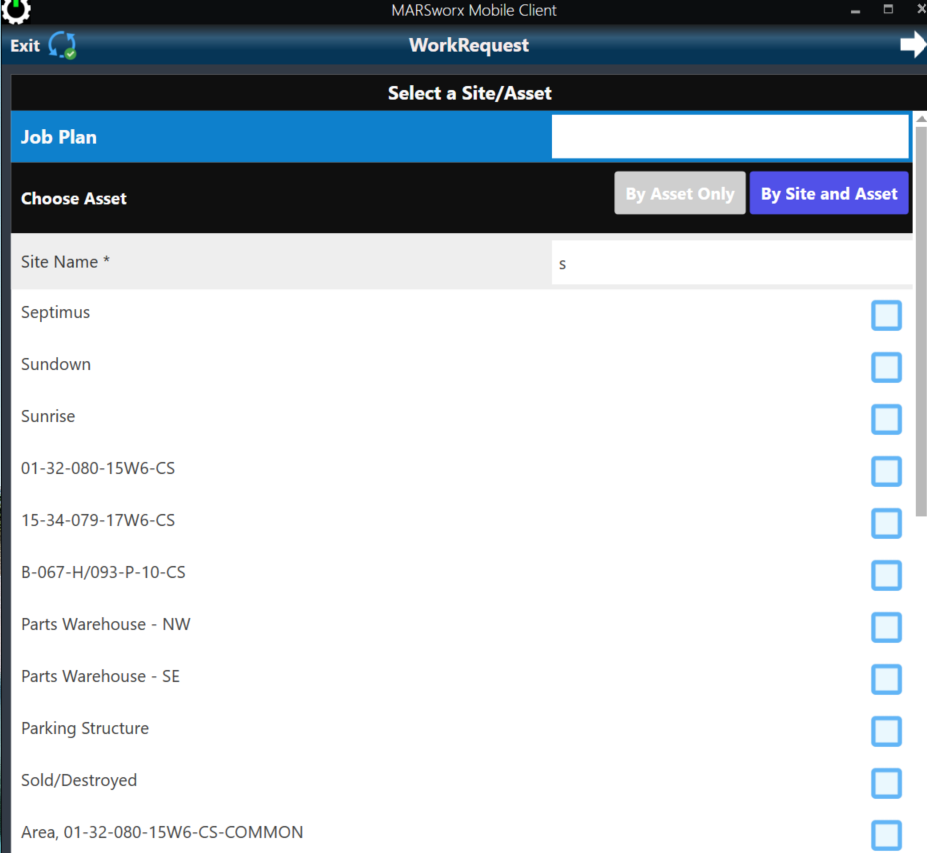Maximize the MARSworx Mobile Client window
The width and height of the screenshot is (927, 853).
click(x=888, y=9)
